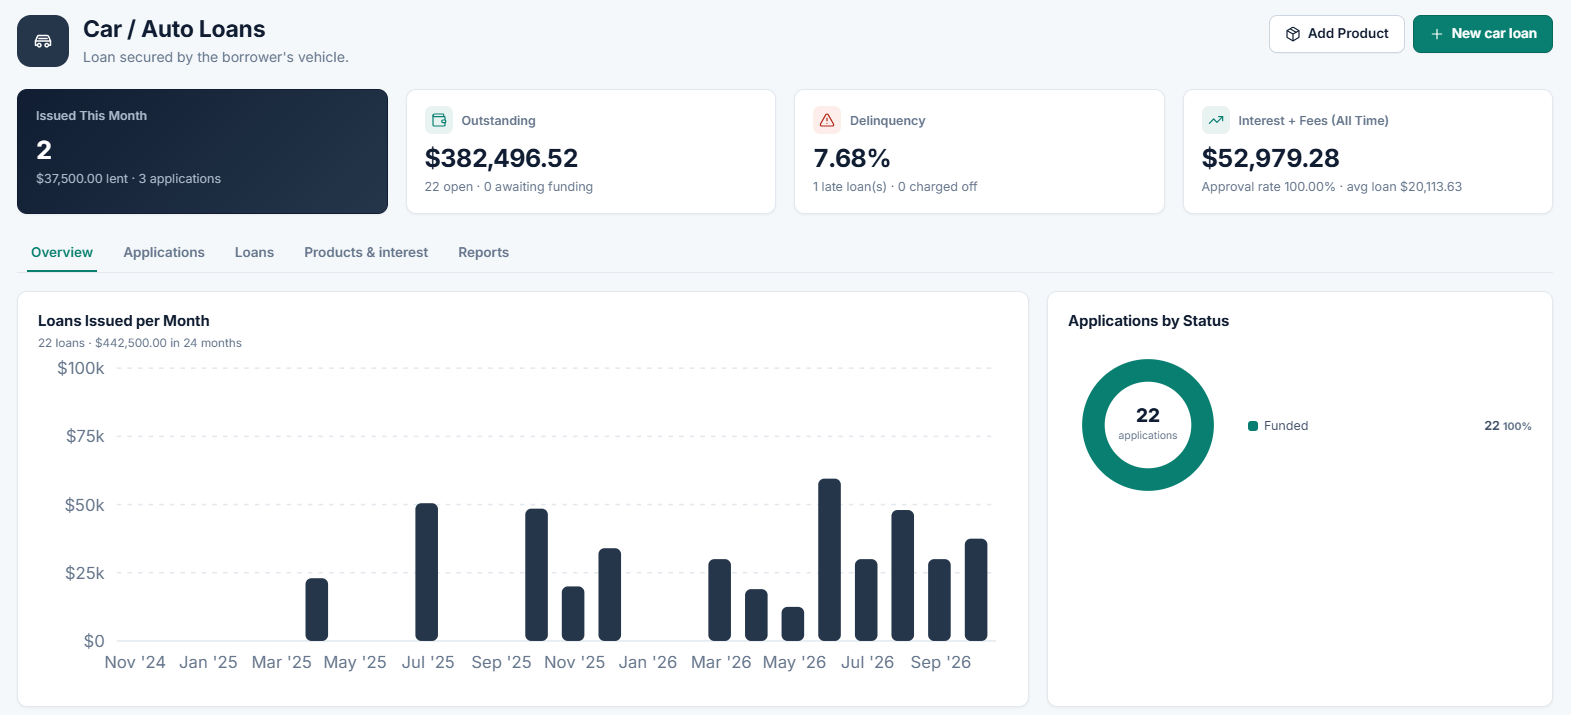The image size is (1571, 715).
Task: Click the Mar '26 axis label
Action: 721,662
